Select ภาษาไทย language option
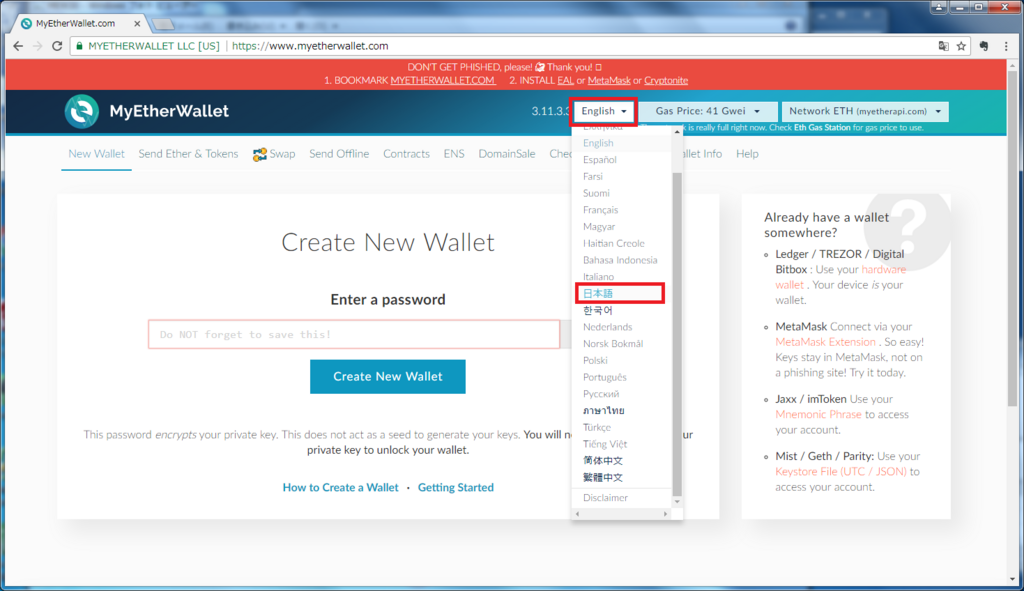The width and height of the screenshot is (1024, 591). (x=603, y=411)
